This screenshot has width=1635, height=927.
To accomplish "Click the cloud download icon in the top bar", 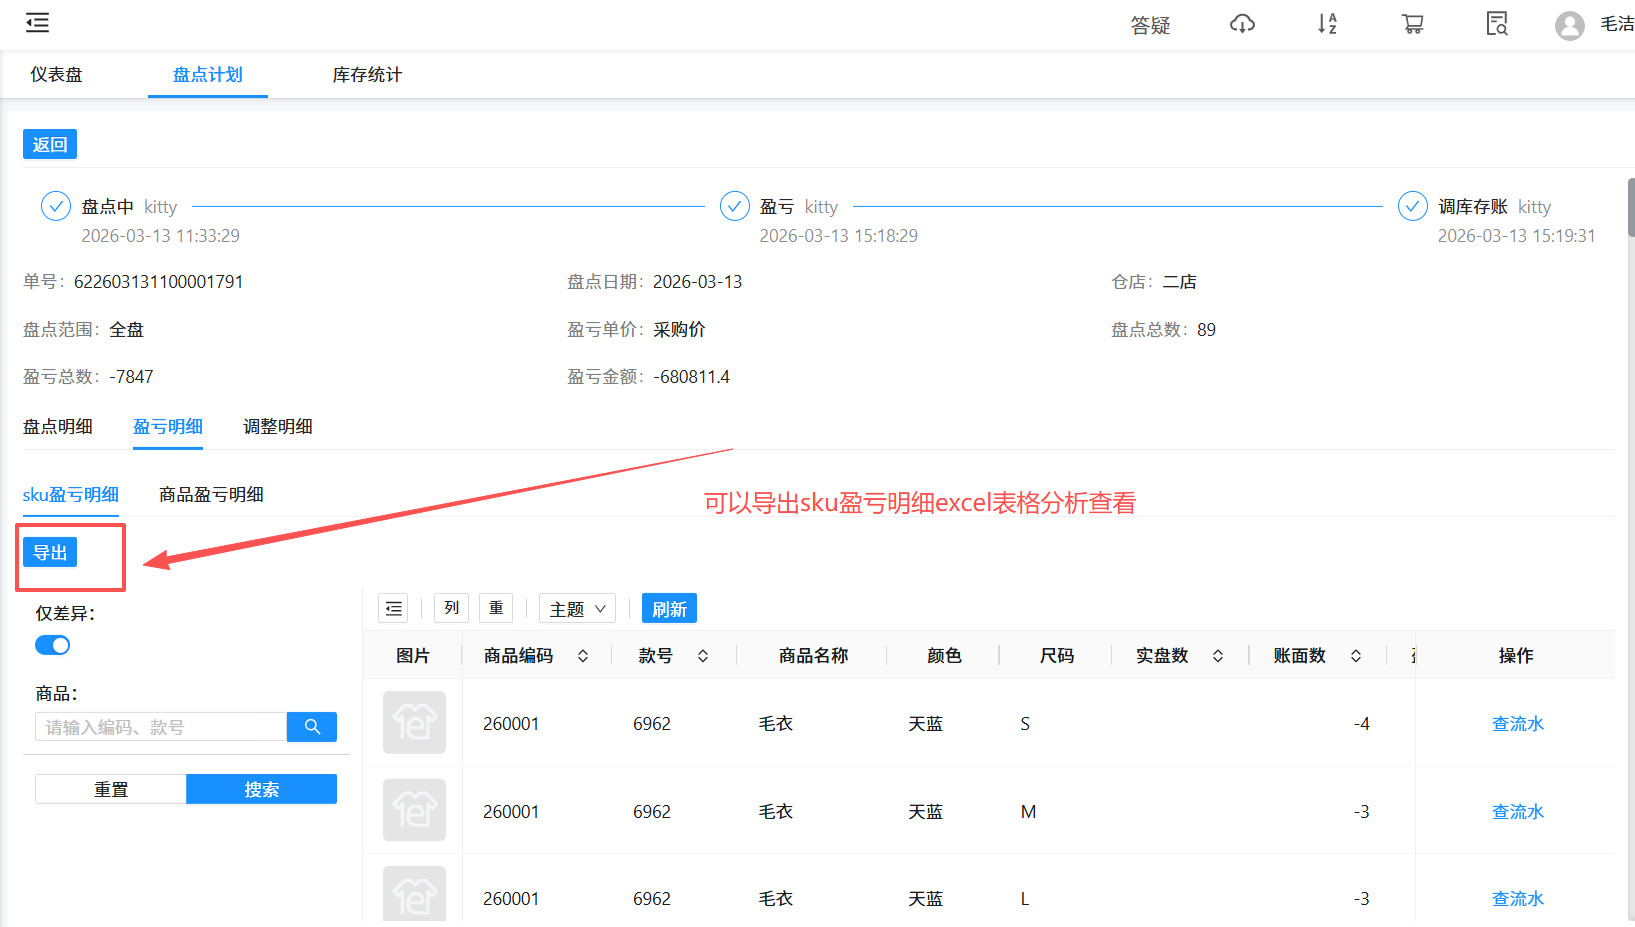I will 1242,24.
